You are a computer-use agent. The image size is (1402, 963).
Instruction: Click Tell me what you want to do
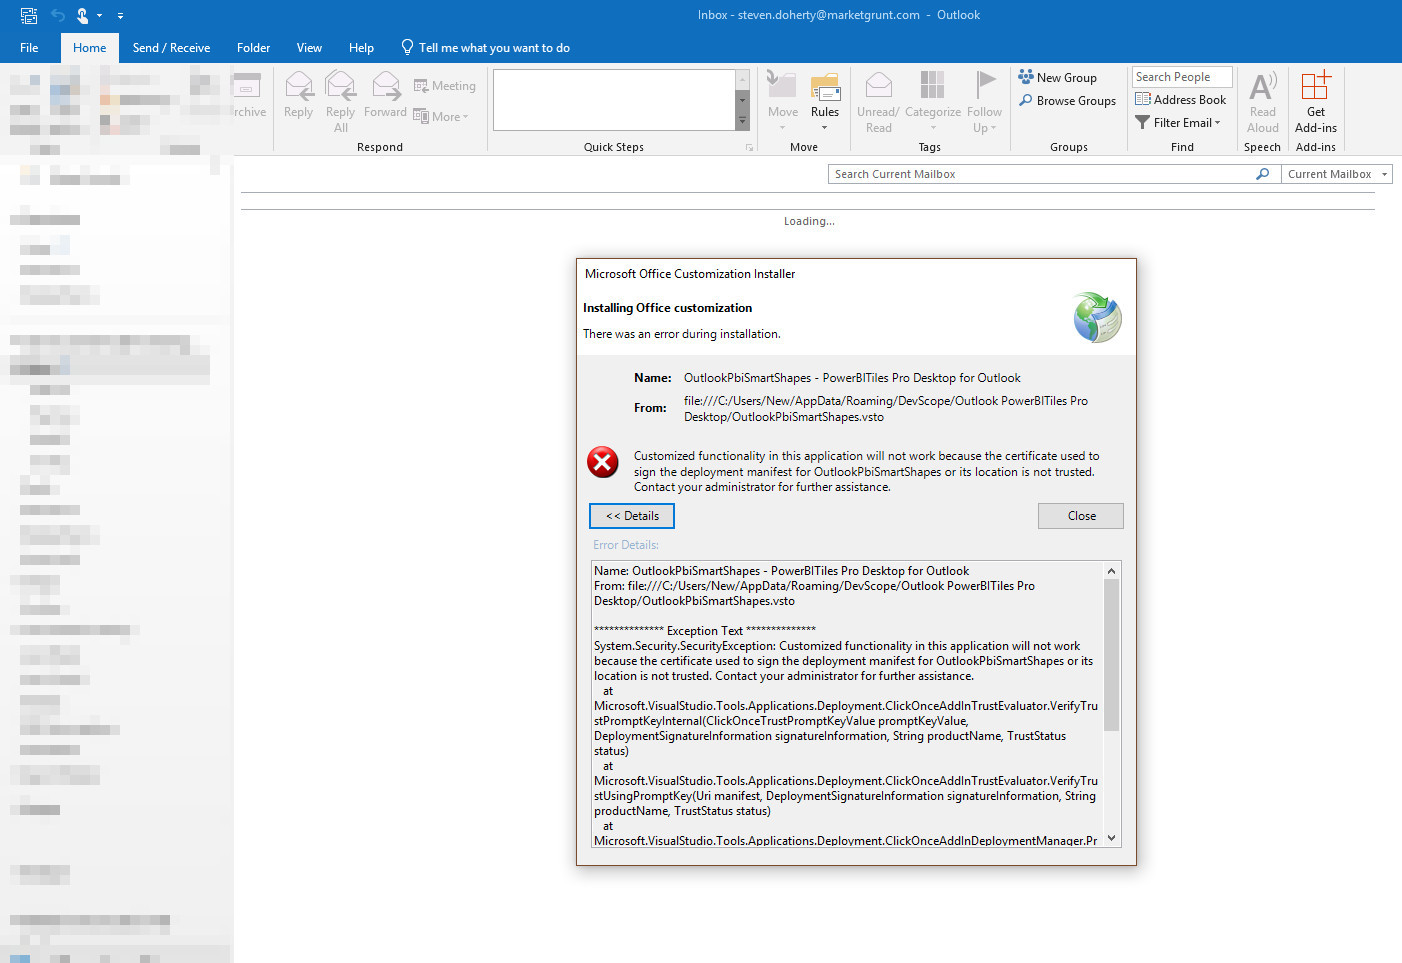pyautogui.click(x=485, y=48)
